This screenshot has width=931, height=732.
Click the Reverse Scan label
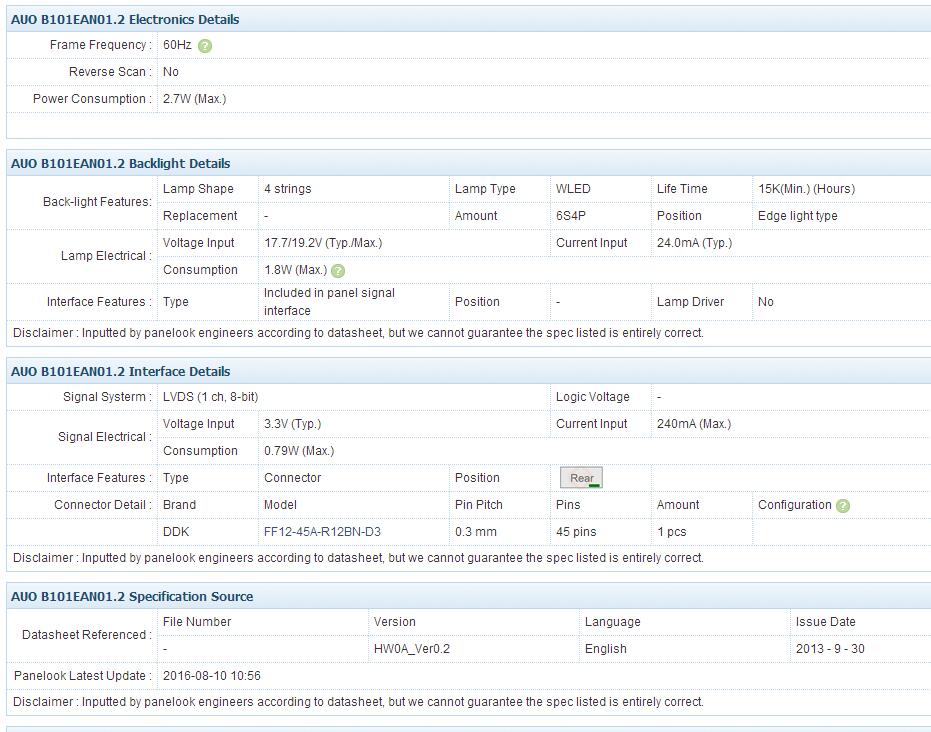(x=110, y=72)
